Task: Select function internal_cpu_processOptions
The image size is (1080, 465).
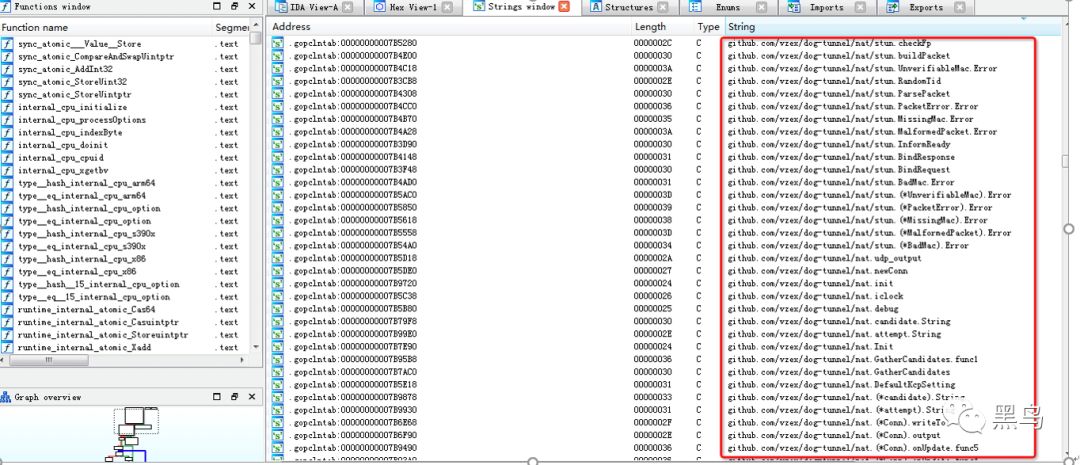Action: [x=82, y=120]
